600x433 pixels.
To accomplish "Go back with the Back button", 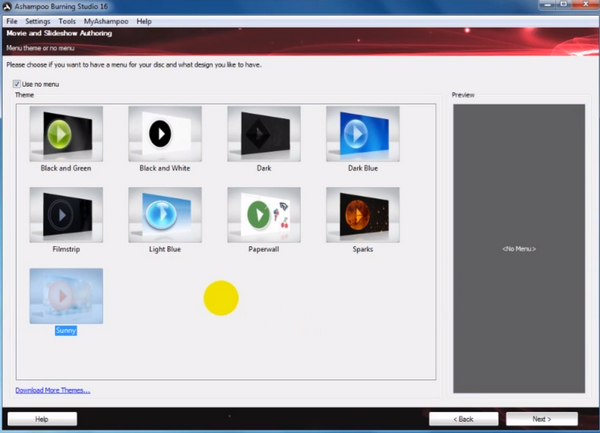I will tap(463, 419).
